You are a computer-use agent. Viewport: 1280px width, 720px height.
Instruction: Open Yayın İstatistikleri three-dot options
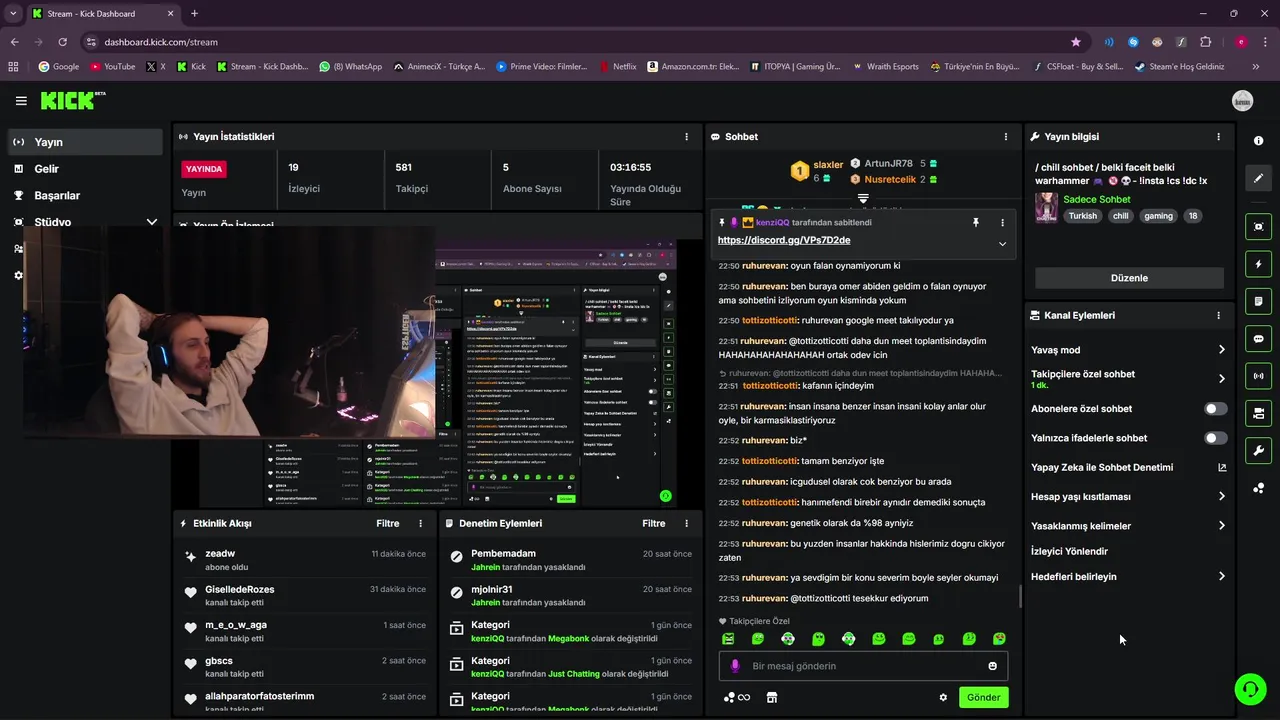tap(686, 137)
